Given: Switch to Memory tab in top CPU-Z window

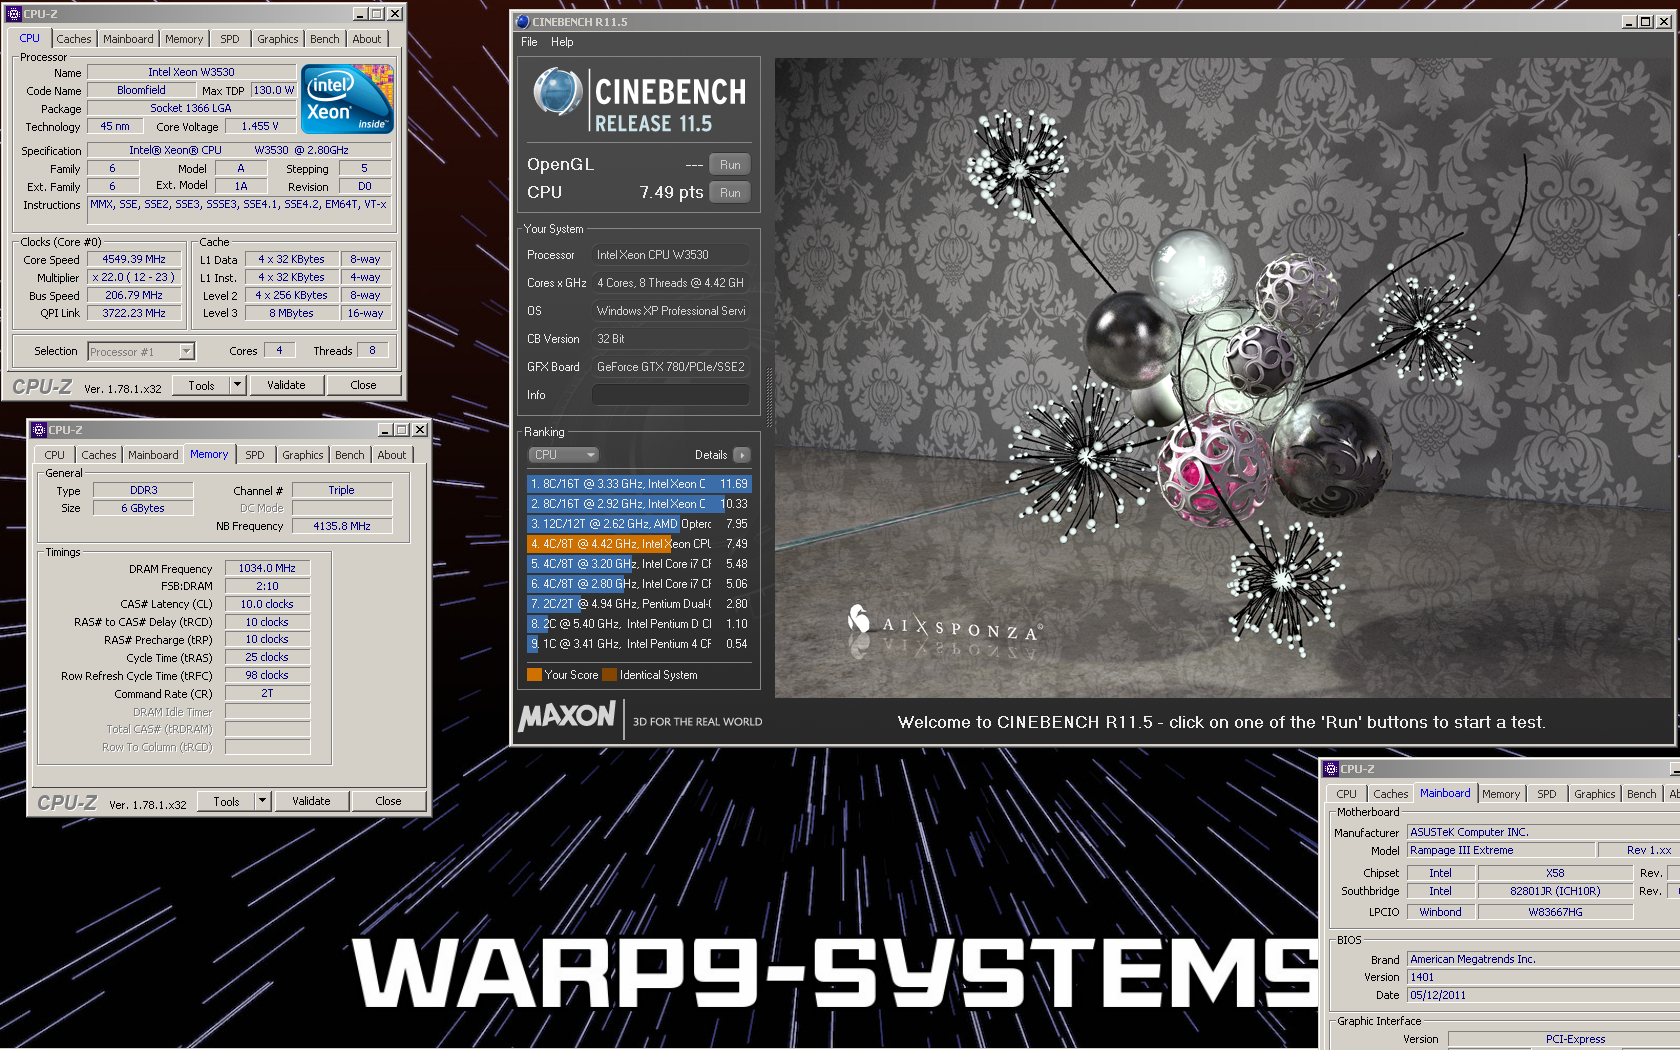Looking at the screenshot, I should (x=184, y=39).
